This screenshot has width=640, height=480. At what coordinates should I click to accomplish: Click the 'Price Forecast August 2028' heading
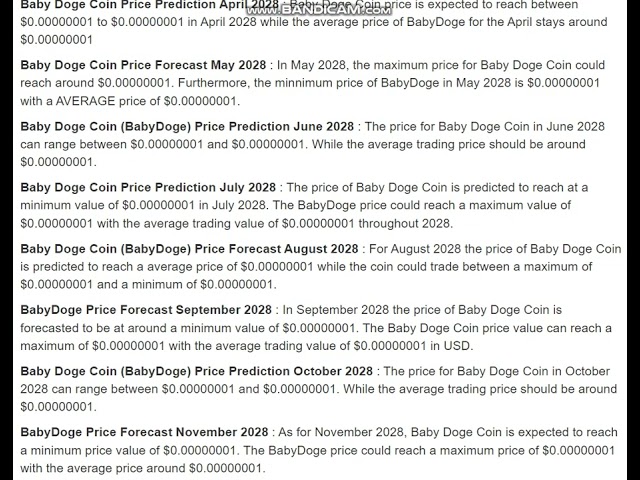pos(189,249)
